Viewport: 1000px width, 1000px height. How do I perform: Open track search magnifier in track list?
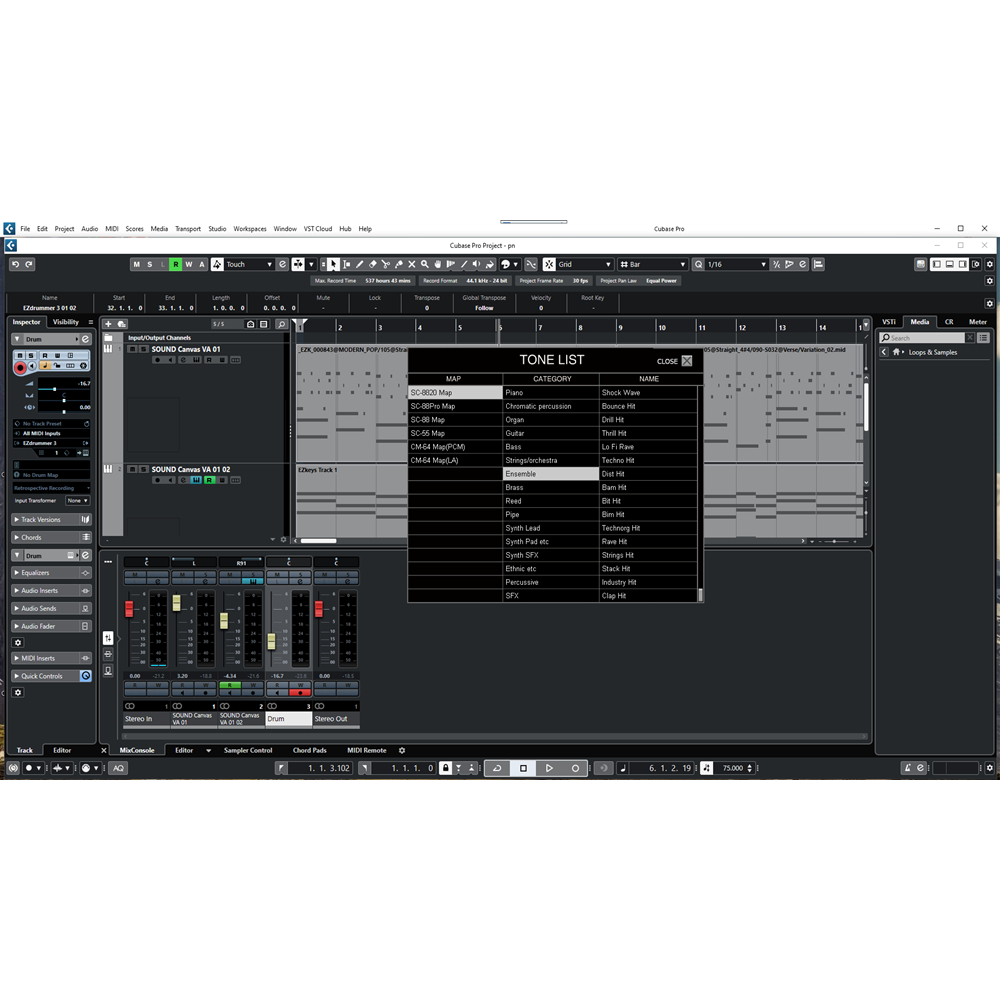click(281, 324)
